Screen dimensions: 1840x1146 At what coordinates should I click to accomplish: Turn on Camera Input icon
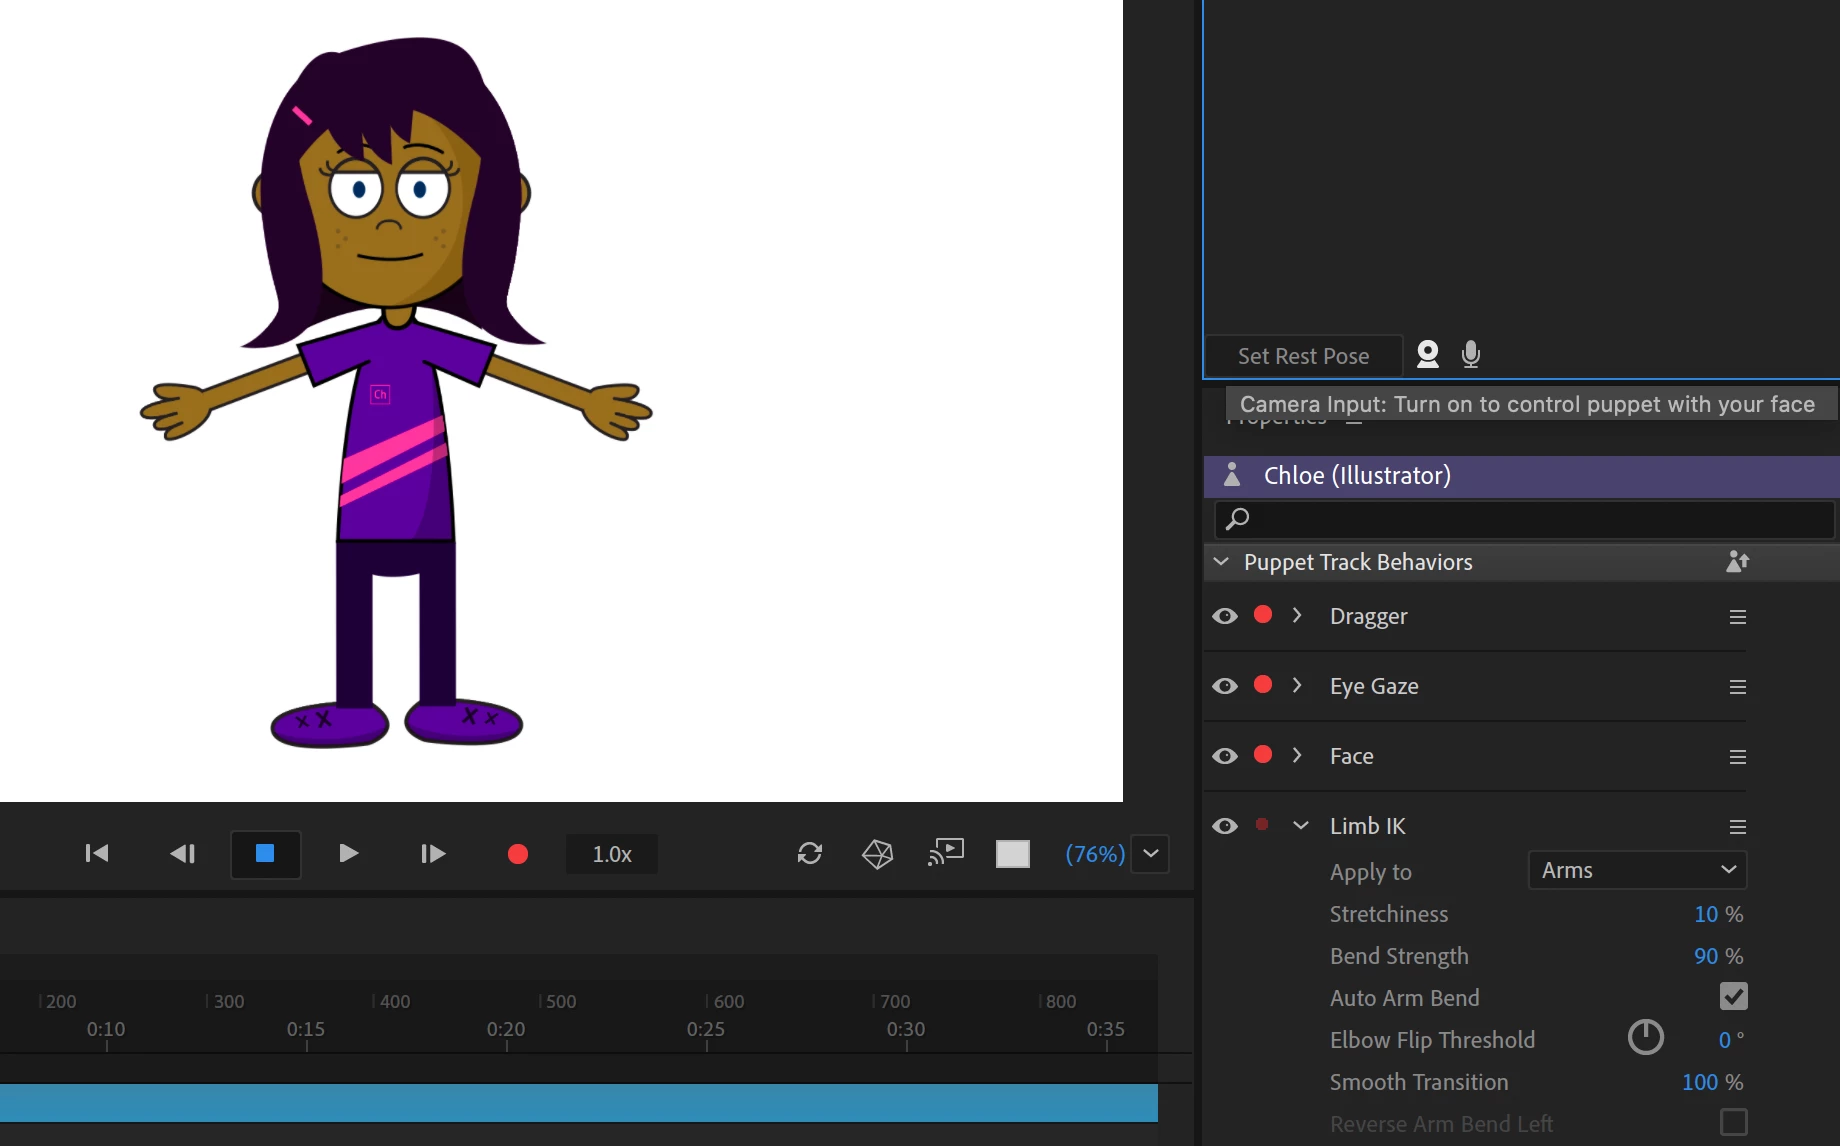point(1428,354)
